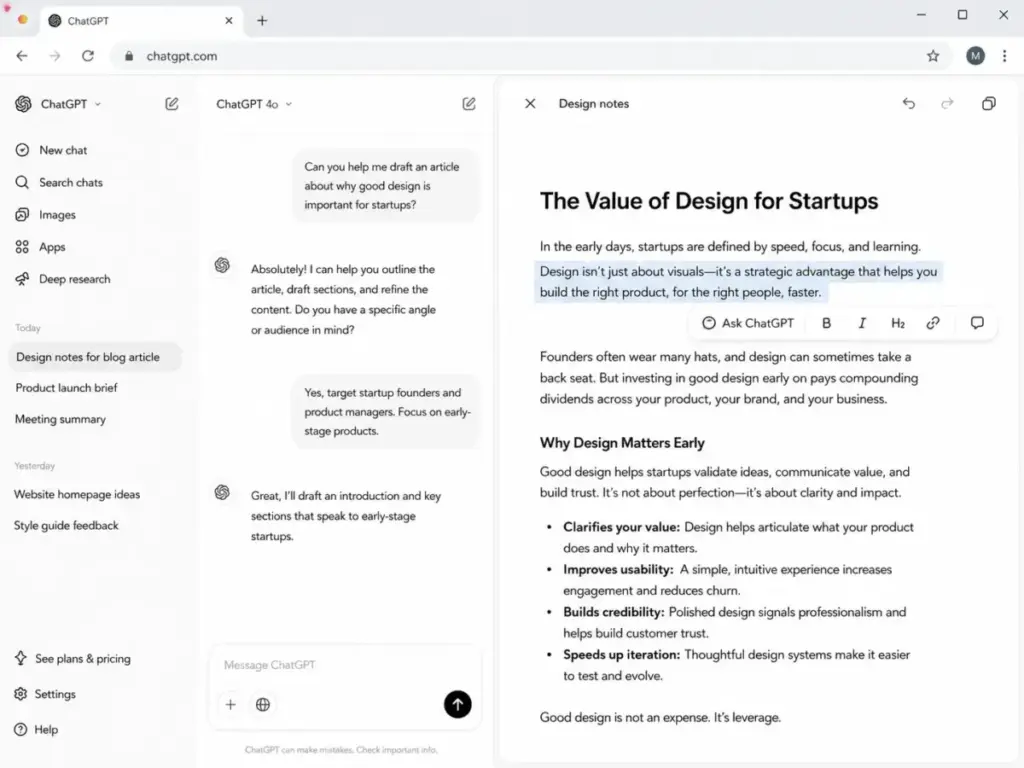Image resolution: width=1024 pixels, height=768 pixels.
Task: Redo the edit in the canvas
Action: pyautogui.click(x=947, y=104)
